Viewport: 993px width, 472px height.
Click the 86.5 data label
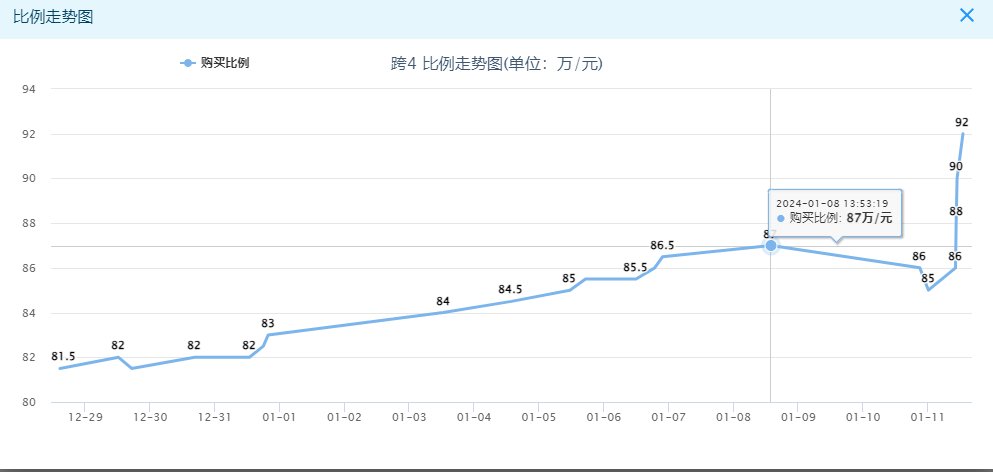(x=662, y=245)
